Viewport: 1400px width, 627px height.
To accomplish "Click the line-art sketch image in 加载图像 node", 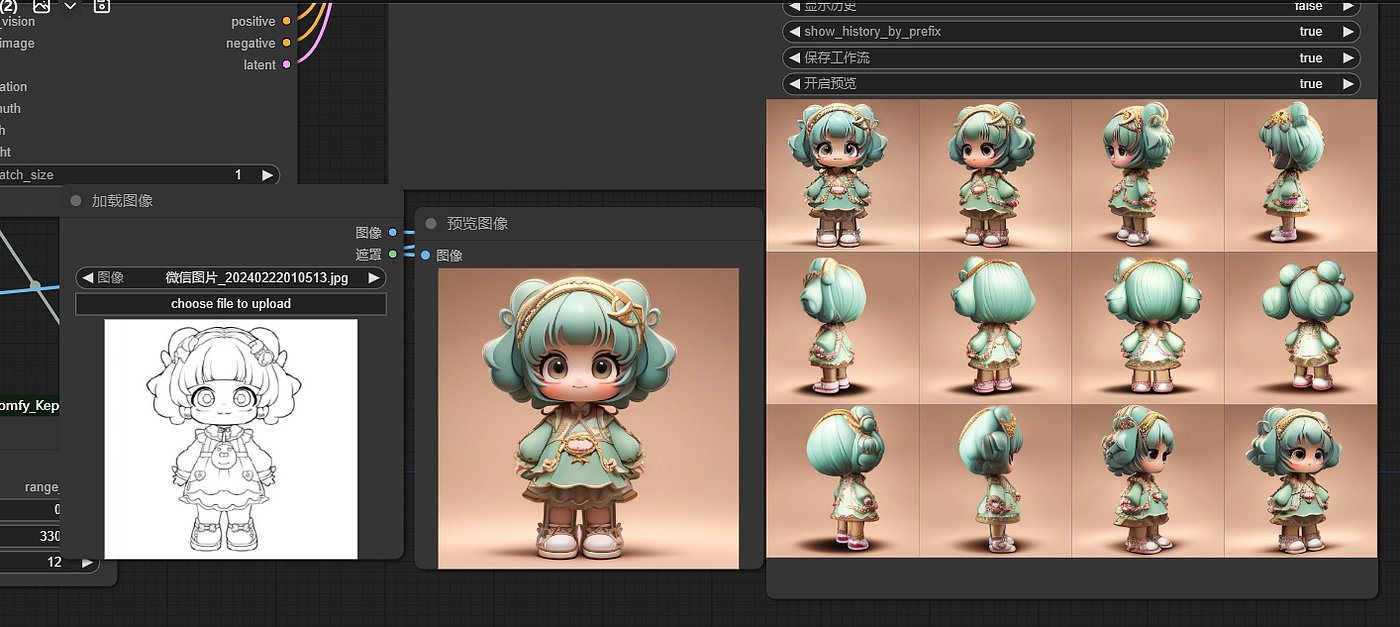I will (x=231, y=438).
